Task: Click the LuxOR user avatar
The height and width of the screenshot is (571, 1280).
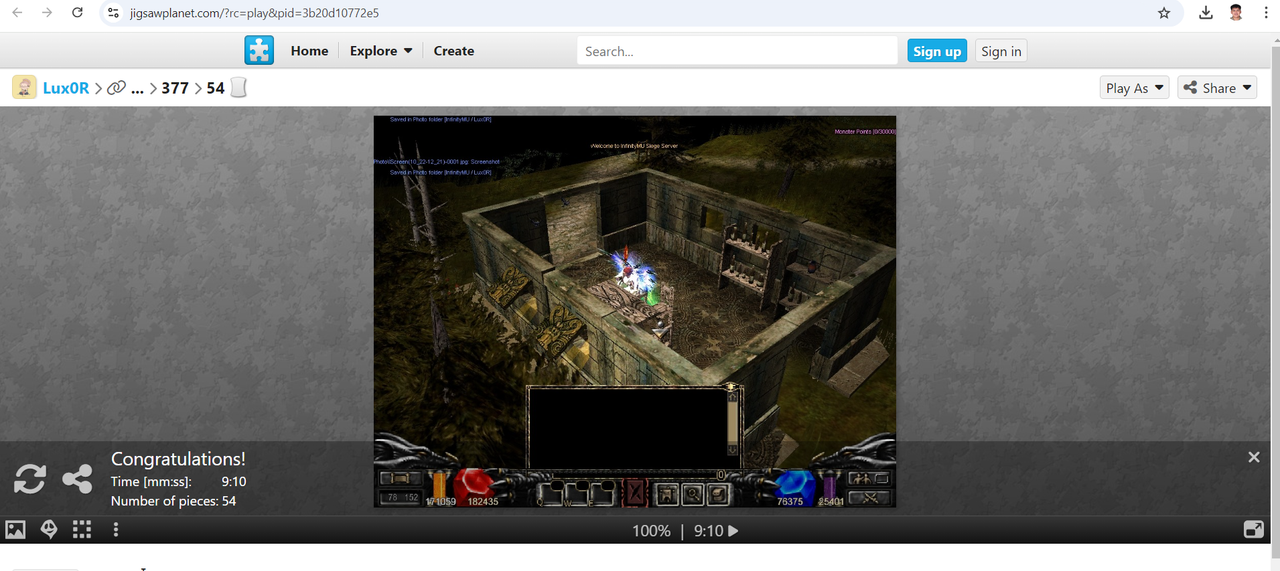Action: (x=24, y=87)
